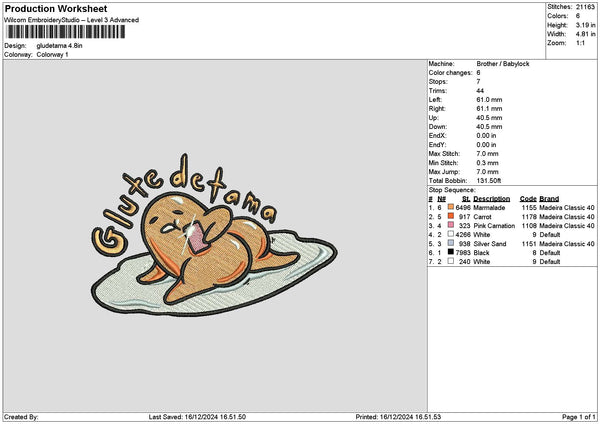600x424 pixels.
Task: Select the Black color swatch
Action: [451, 252]
